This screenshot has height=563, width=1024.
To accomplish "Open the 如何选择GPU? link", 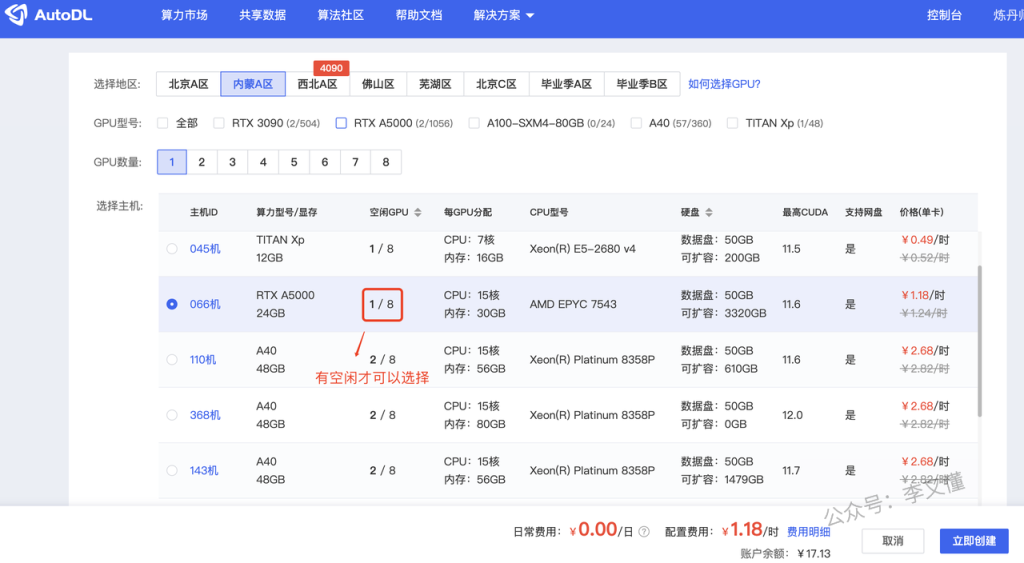I will (724, 85).
